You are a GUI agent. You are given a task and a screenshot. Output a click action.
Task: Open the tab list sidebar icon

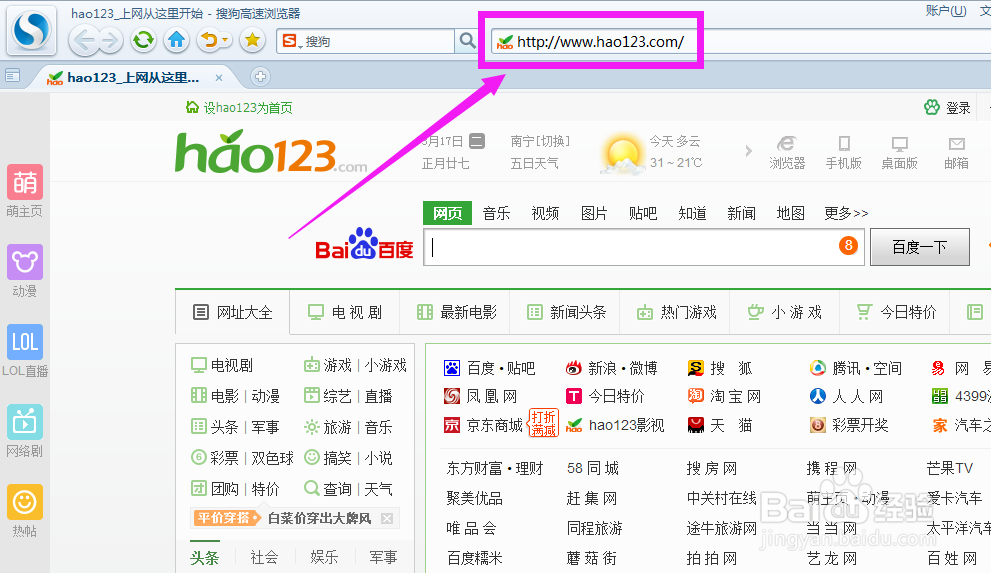point(13,76)
